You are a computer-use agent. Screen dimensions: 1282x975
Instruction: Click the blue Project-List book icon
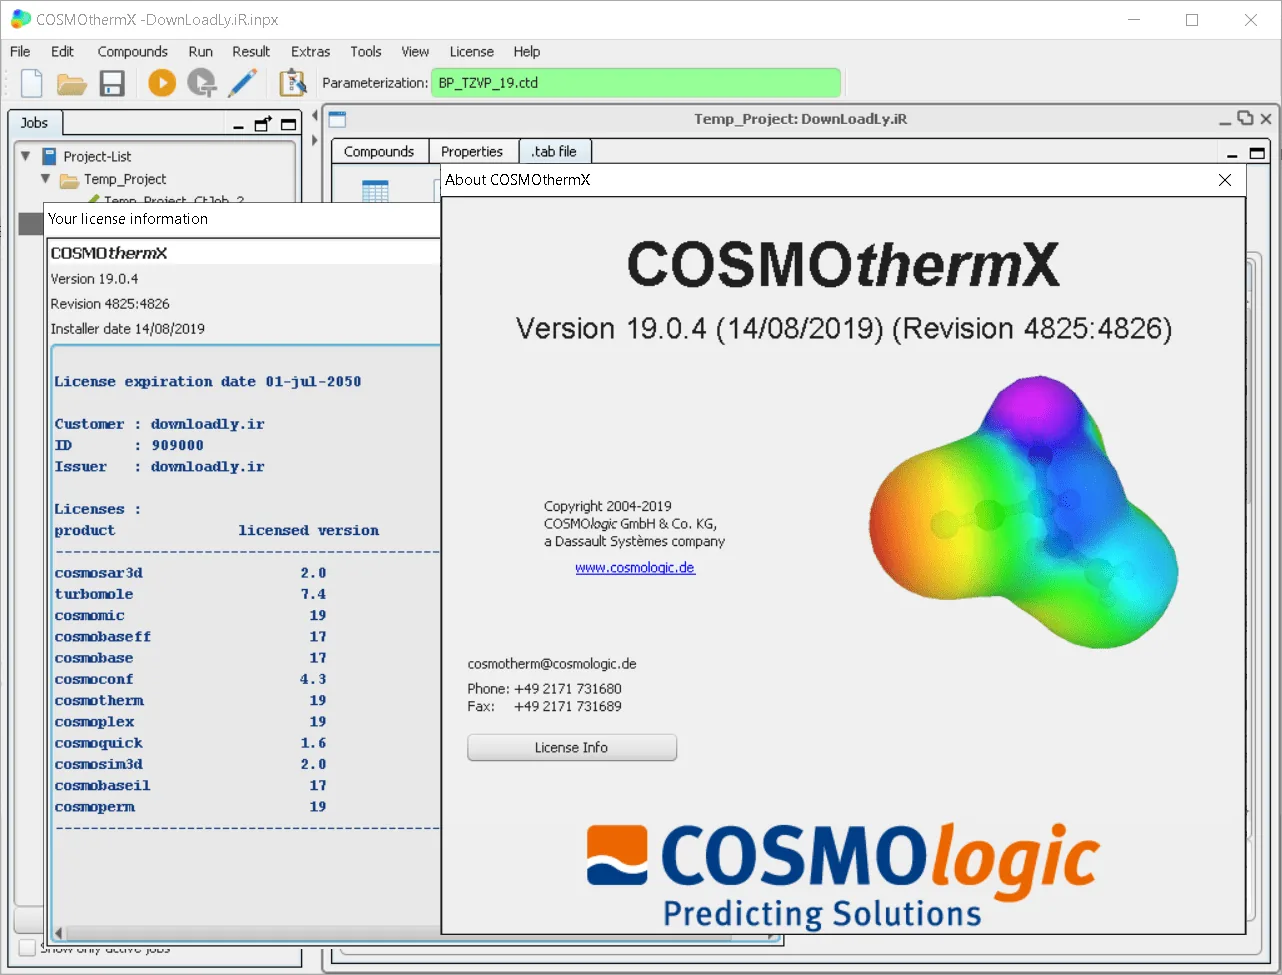click(x=49, y=156)
